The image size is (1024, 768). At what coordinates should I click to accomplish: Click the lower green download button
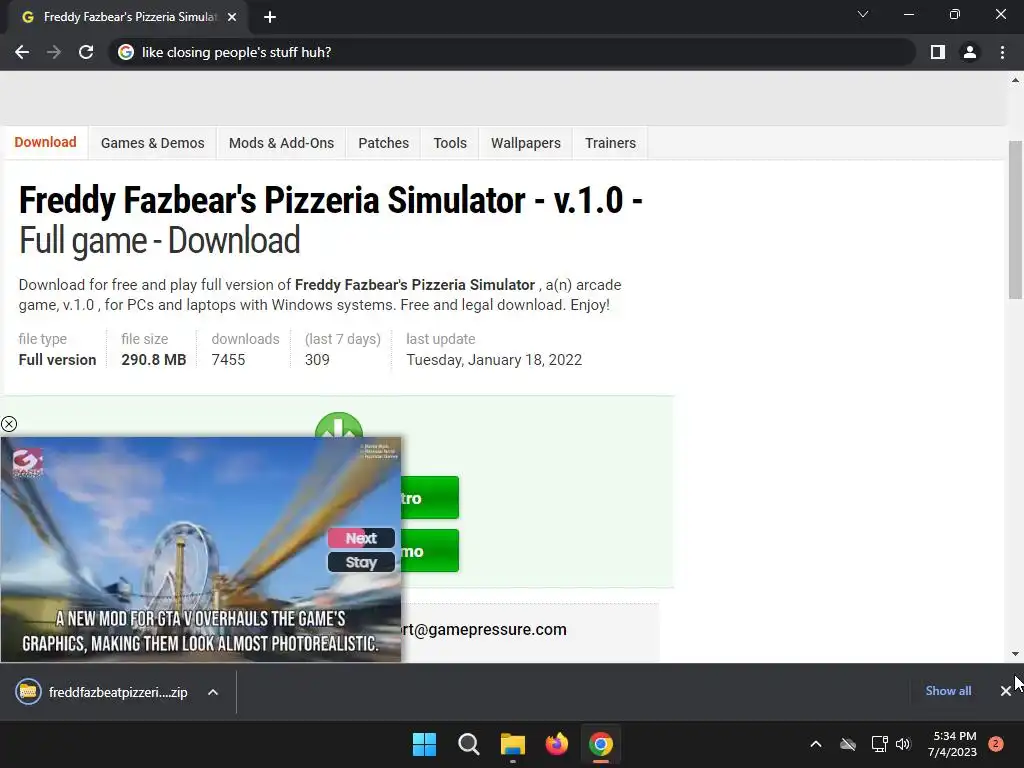(x=430, y=551)
